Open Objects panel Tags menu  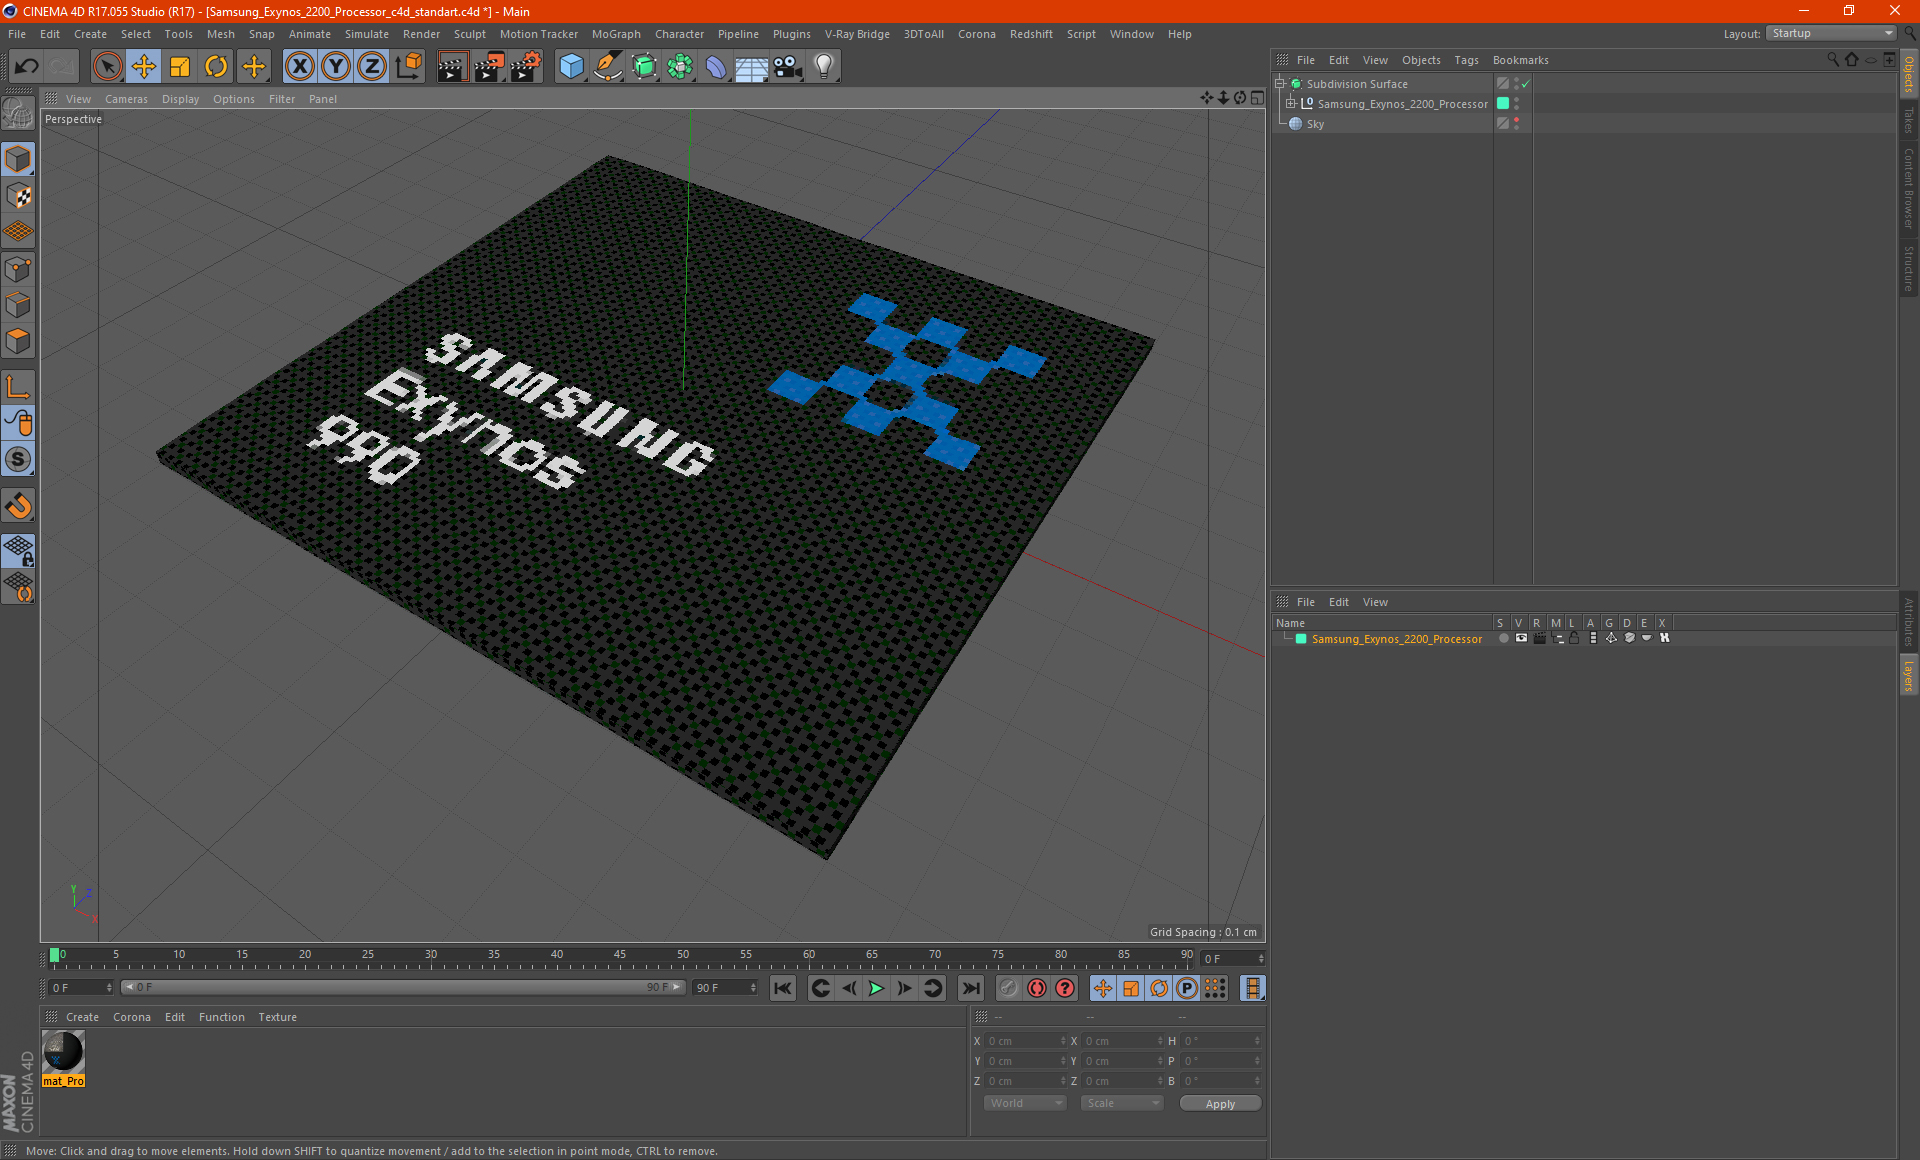click(x=1466, y=60)
